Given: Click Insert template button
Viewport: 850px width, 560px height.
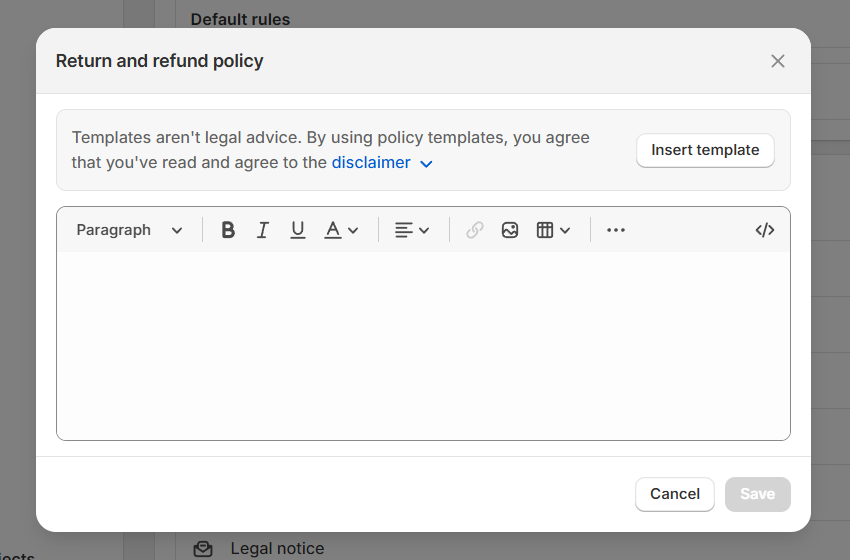Looking at the screenshot, I should [x=705, y=150].
